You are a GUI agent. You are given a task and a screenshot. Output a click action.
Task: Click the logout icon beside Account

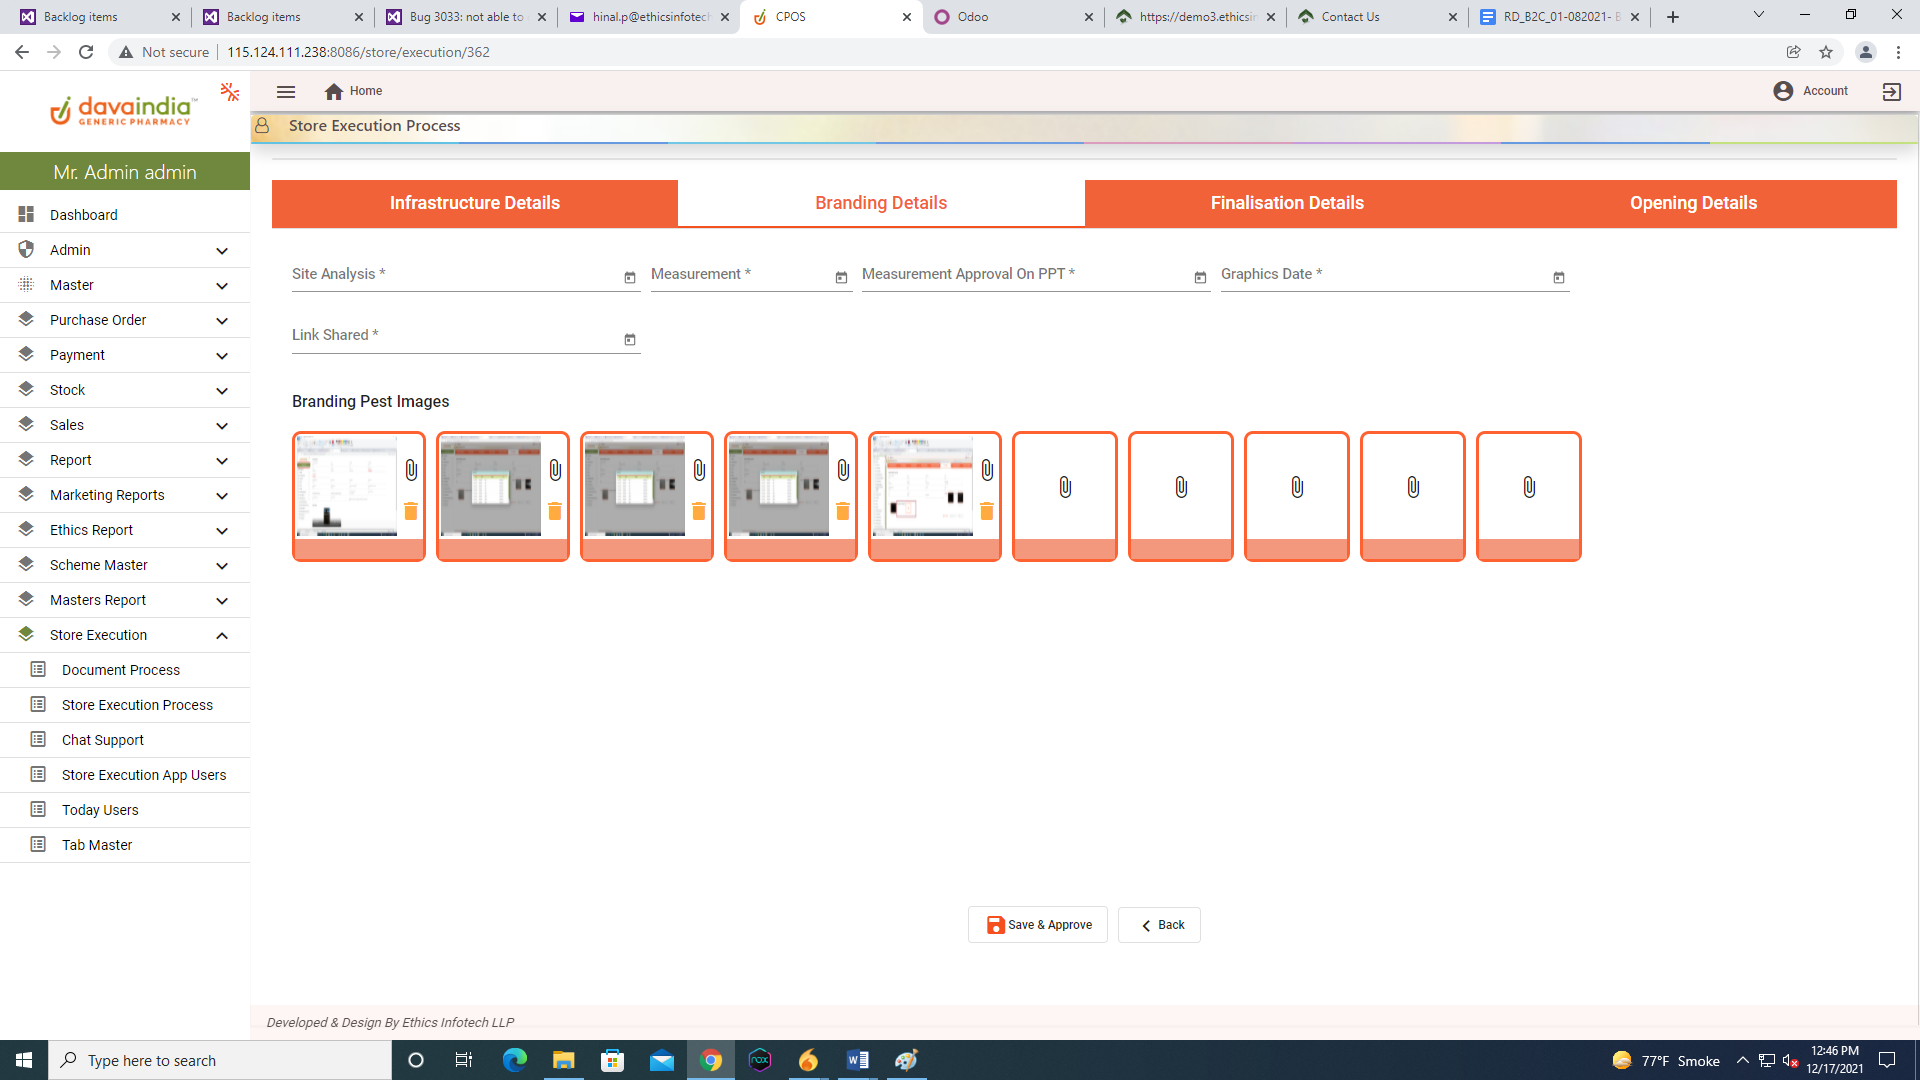(1891, 91)
